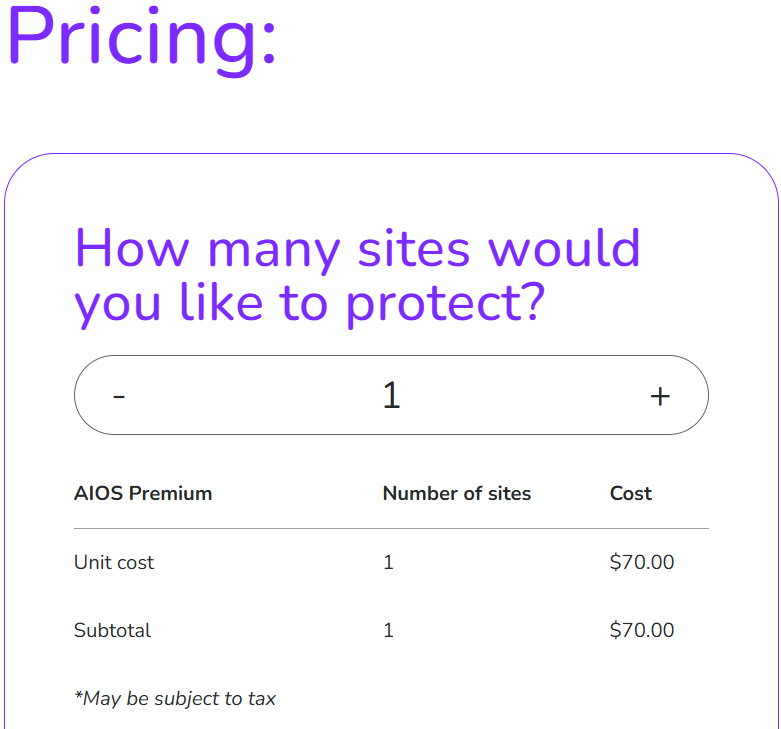
Task: Click the purple top border of pricing card
Action: (x=391, y=154)
